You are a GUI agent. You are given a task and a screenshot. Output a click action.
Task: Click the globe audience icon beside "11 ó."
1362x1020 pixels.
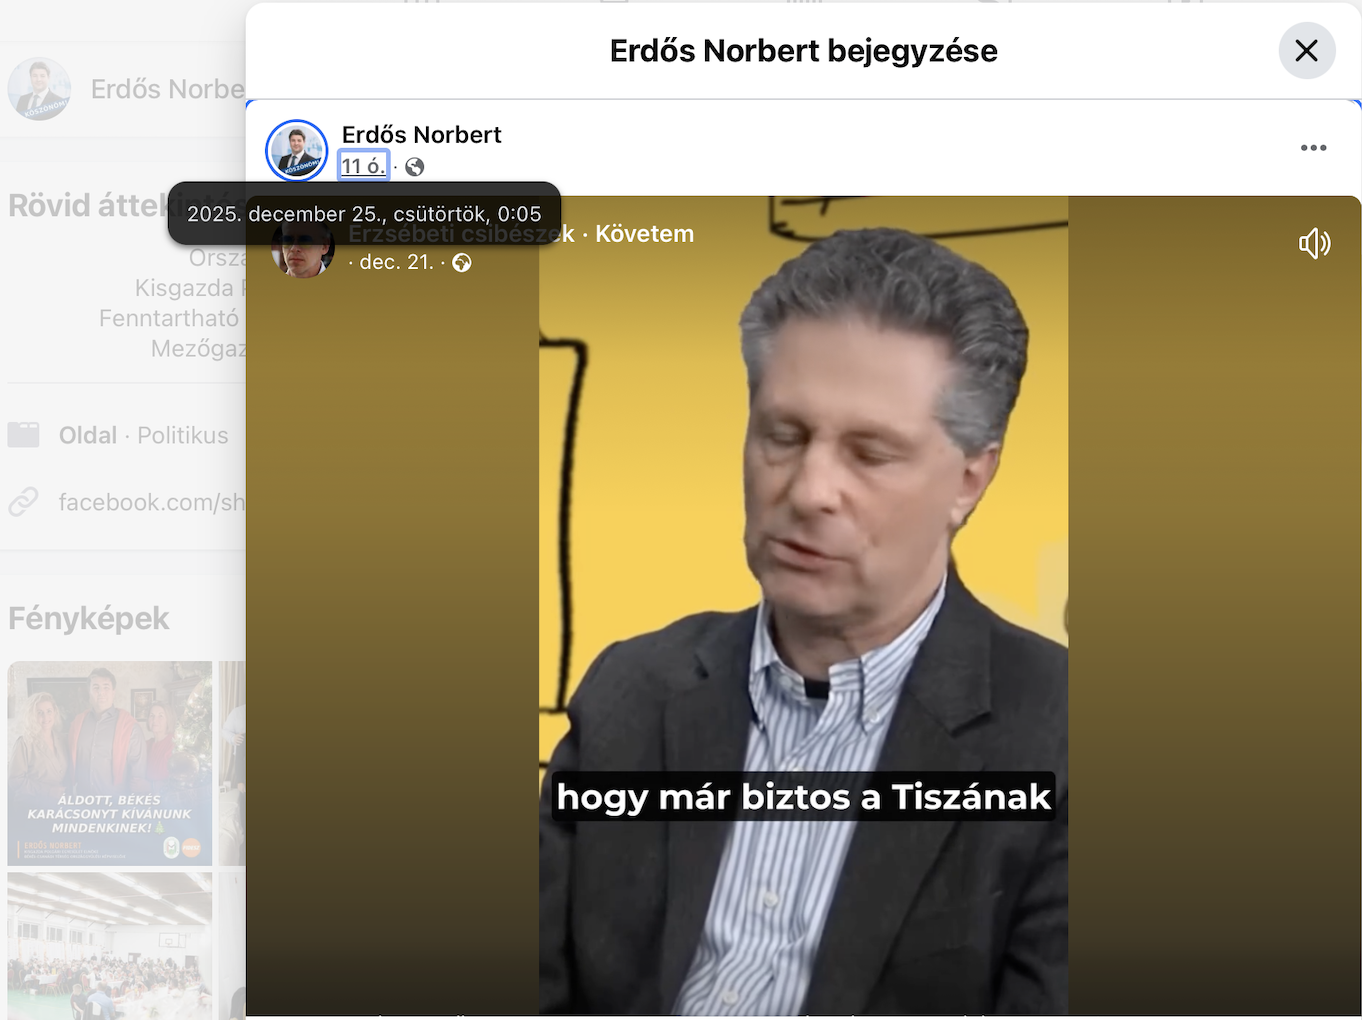[415, 167]
